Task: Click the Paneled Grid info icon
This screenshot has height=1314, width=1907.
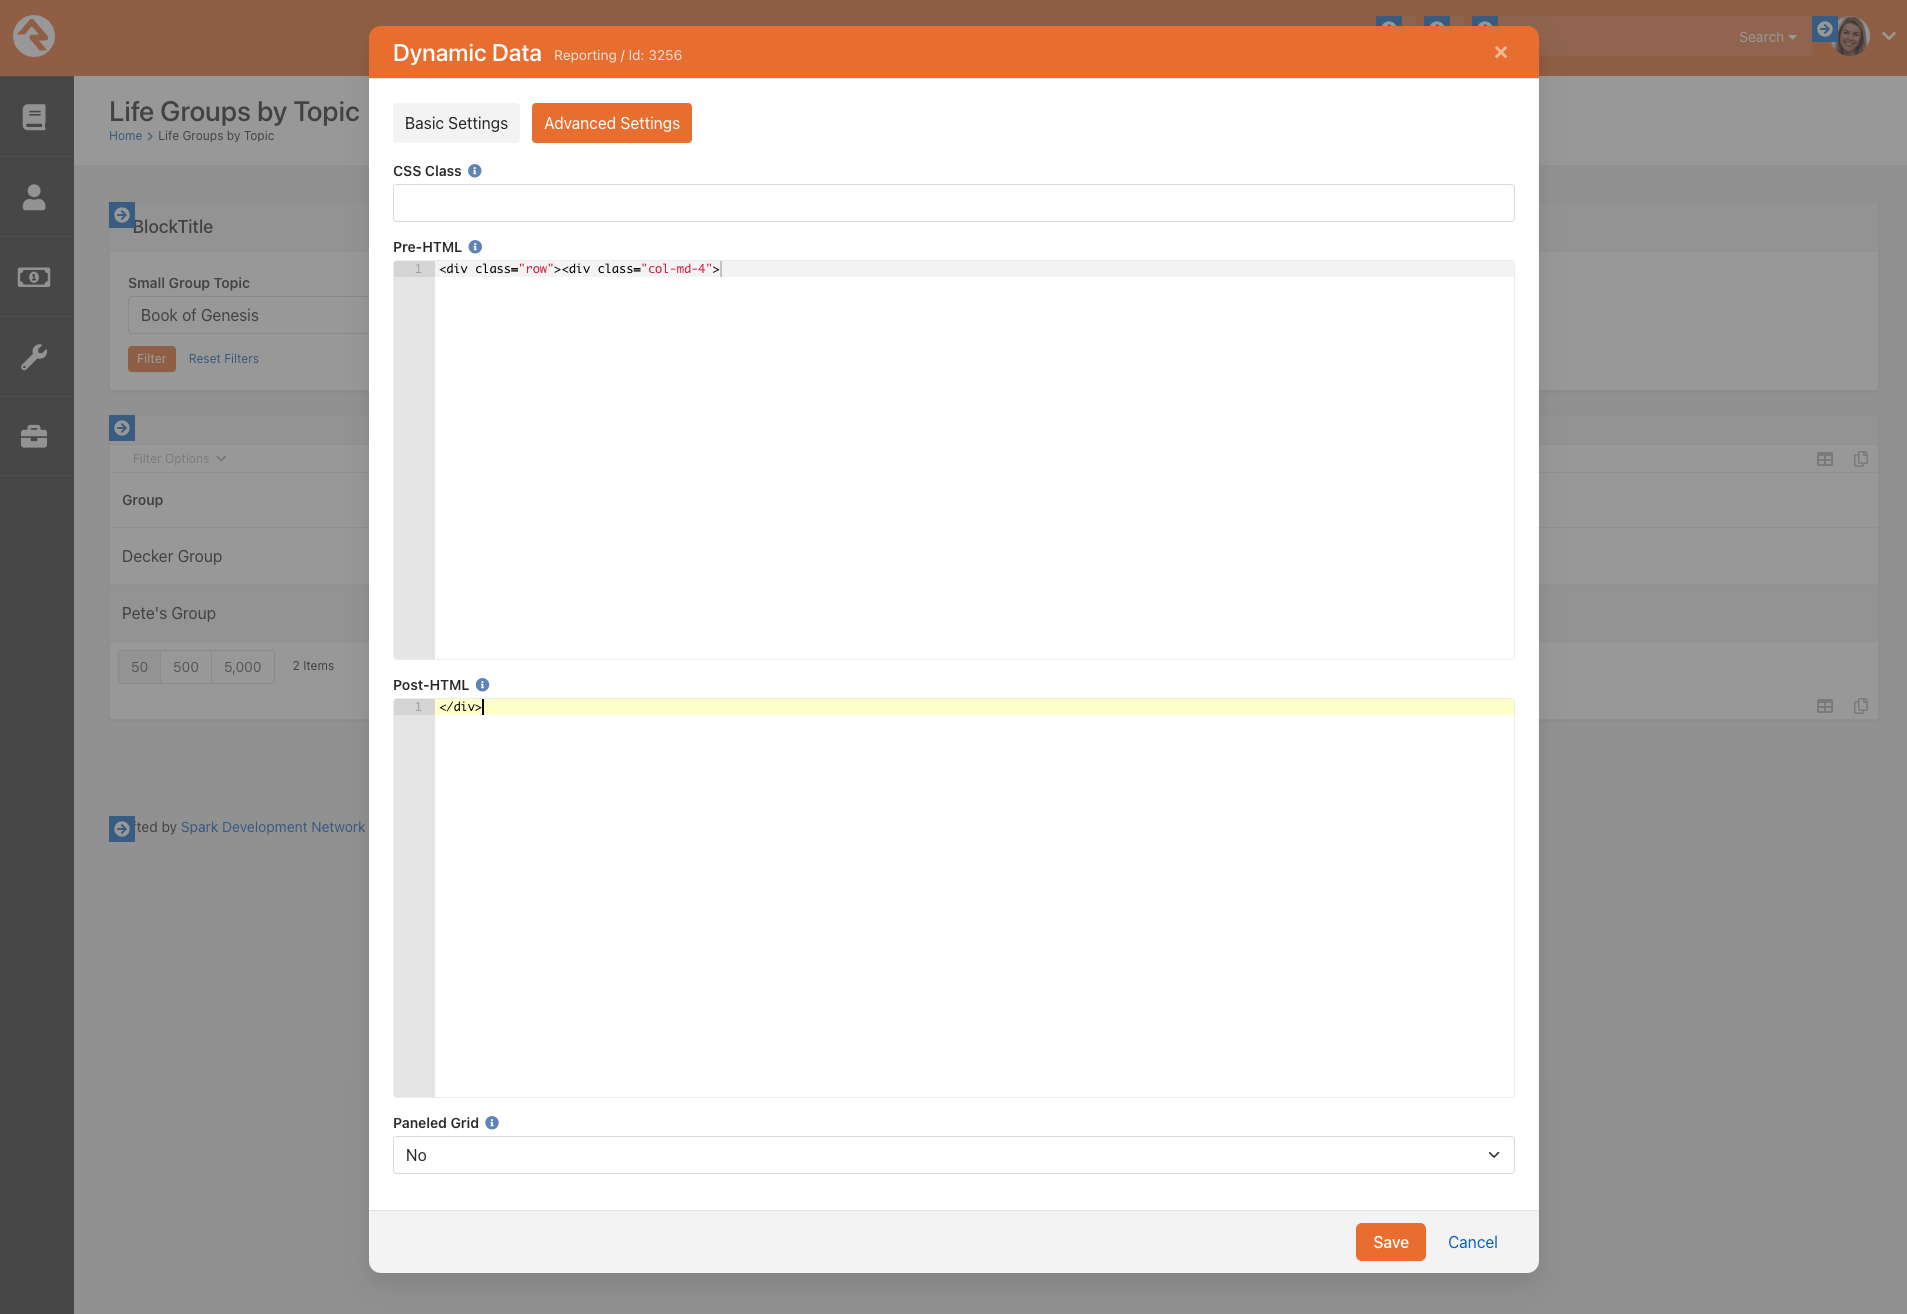Action: point(492,1123)
